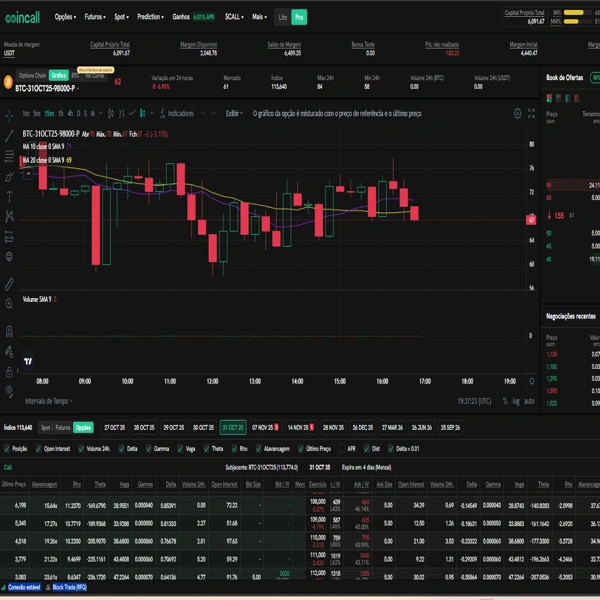Toggle the Alavancagem checkbox
The image size is (600, 600).
(259, 449)
